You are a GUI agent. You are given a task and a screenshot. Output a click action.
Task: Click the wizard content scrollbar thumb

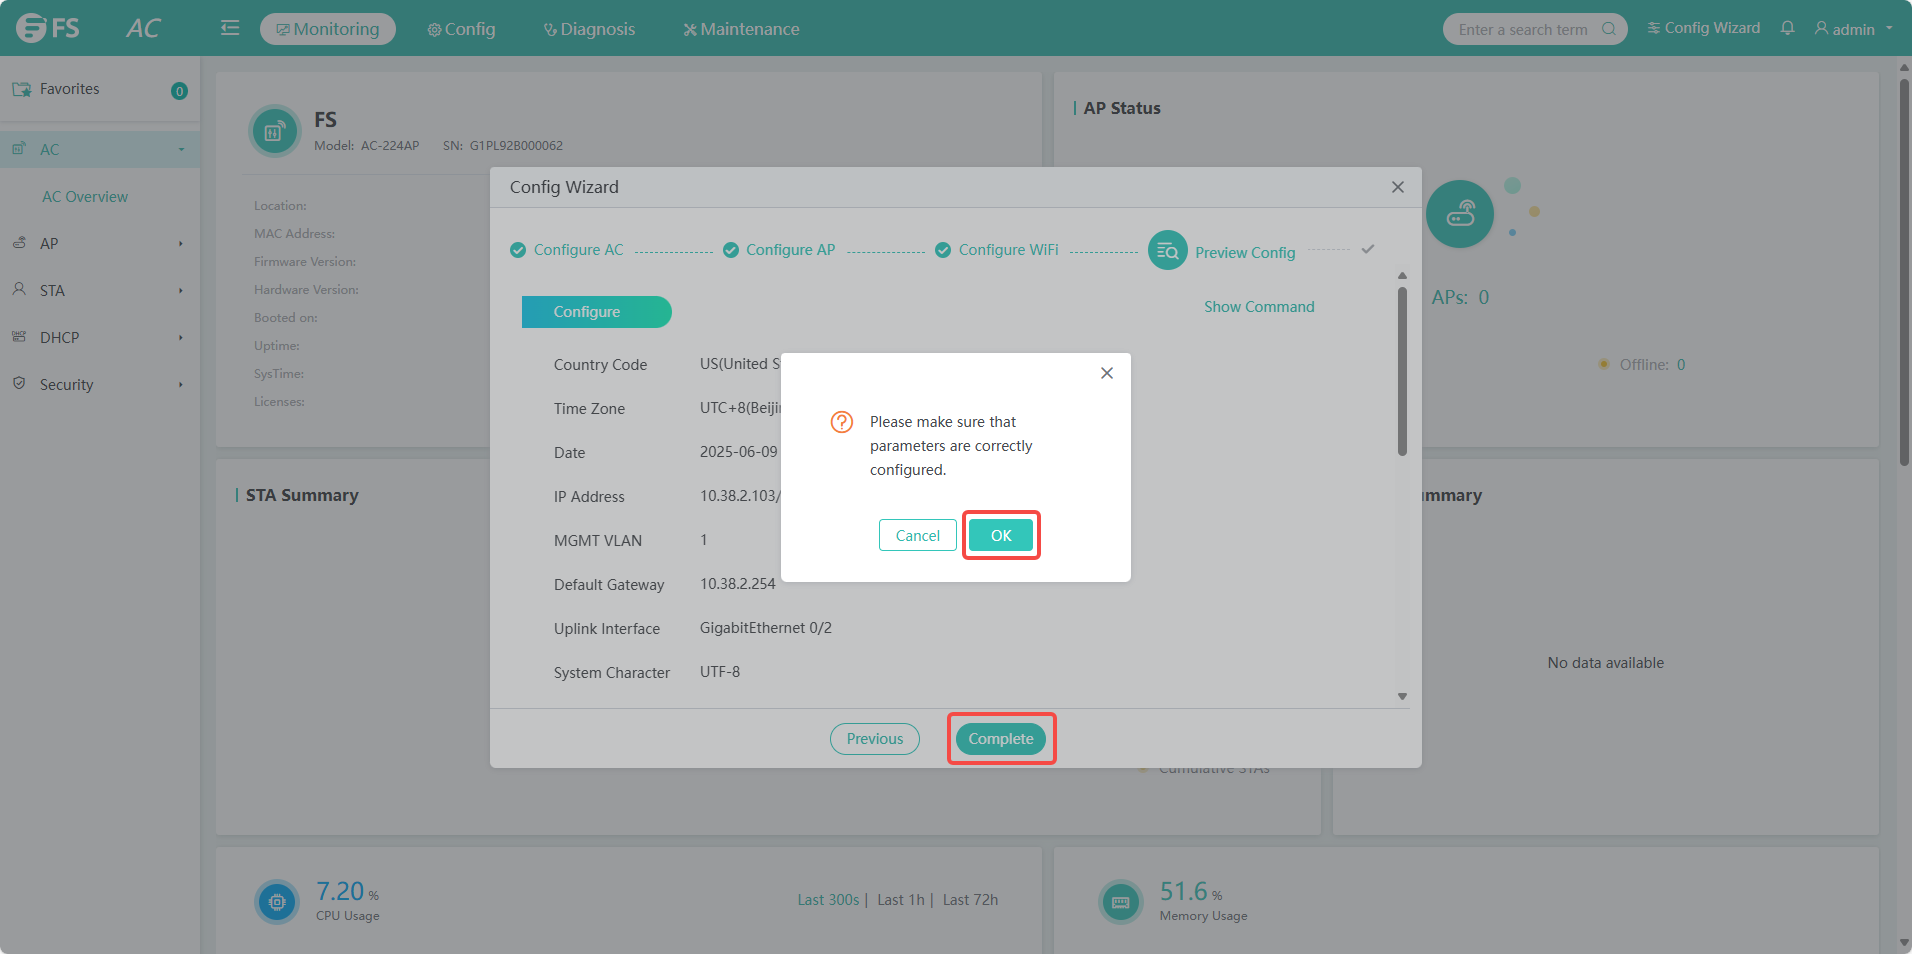tap(1402, 372)
